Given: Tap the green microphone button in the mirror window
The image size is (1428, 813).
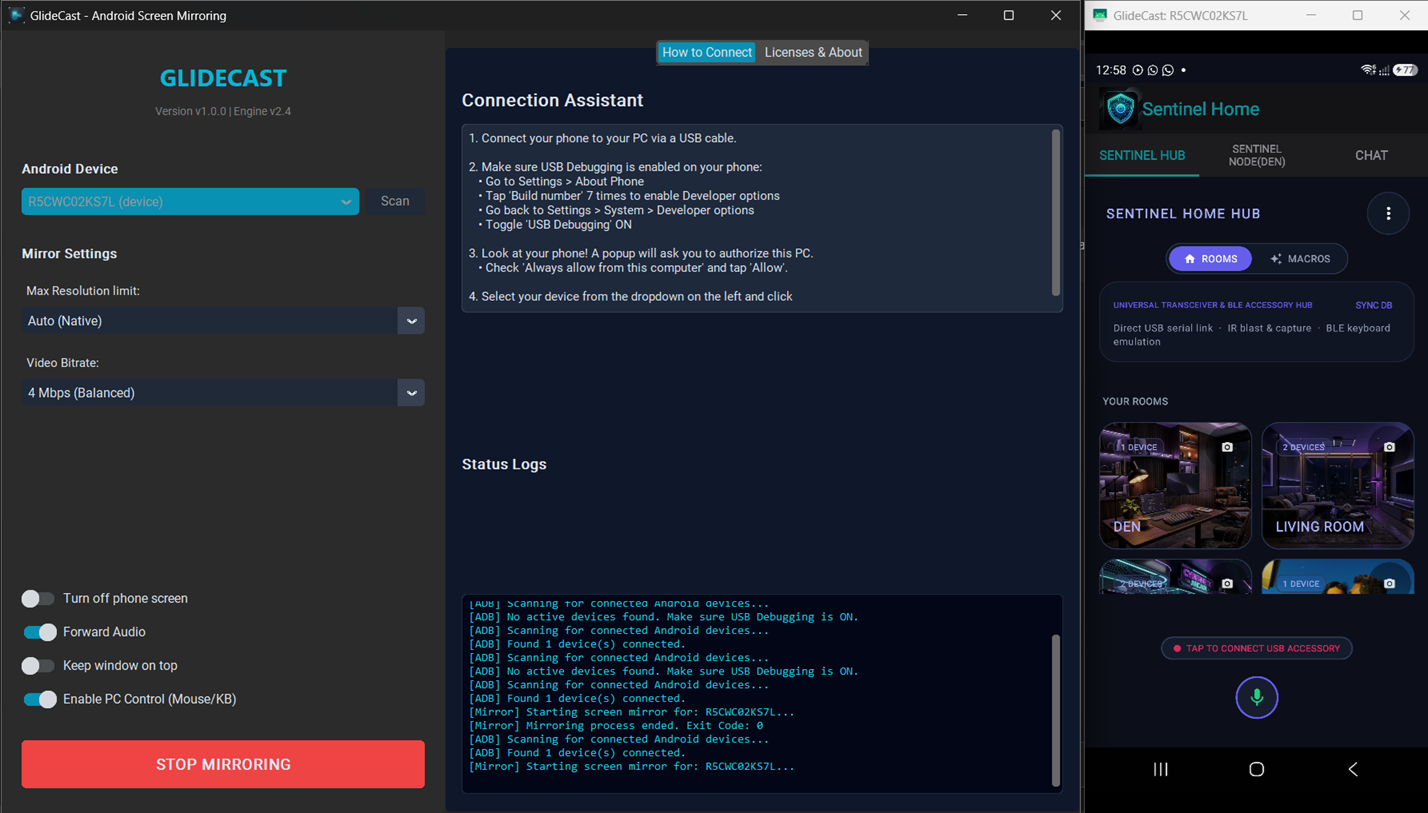Looking at the screenshot, I should [x=1257, y=697].
